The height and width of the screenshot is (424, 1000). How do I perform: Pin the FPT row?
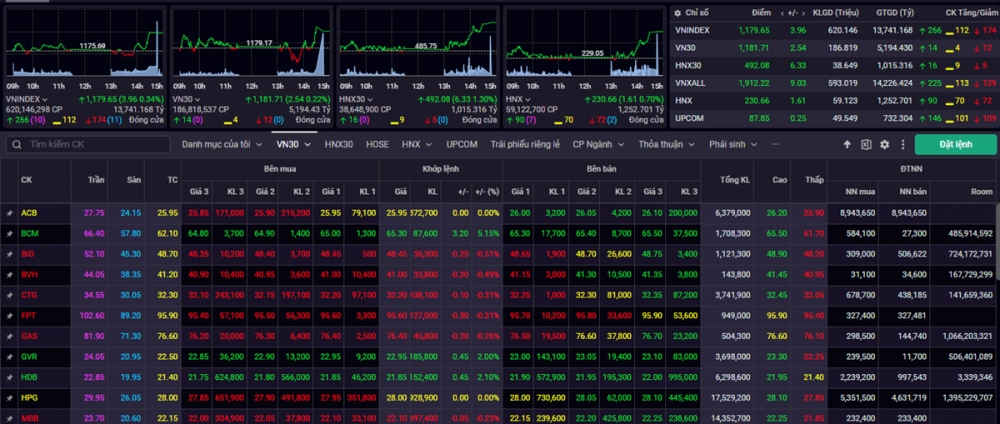[9, 316]
